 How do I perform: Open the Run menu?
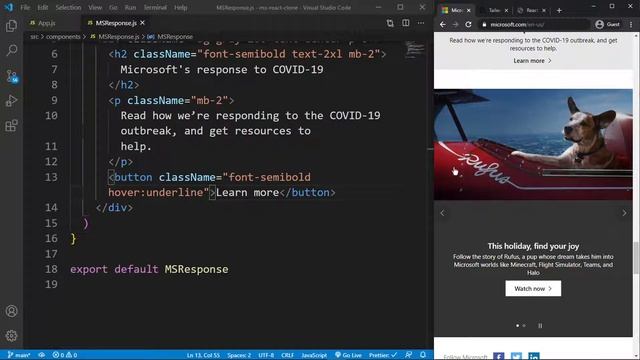coord(130,7)
